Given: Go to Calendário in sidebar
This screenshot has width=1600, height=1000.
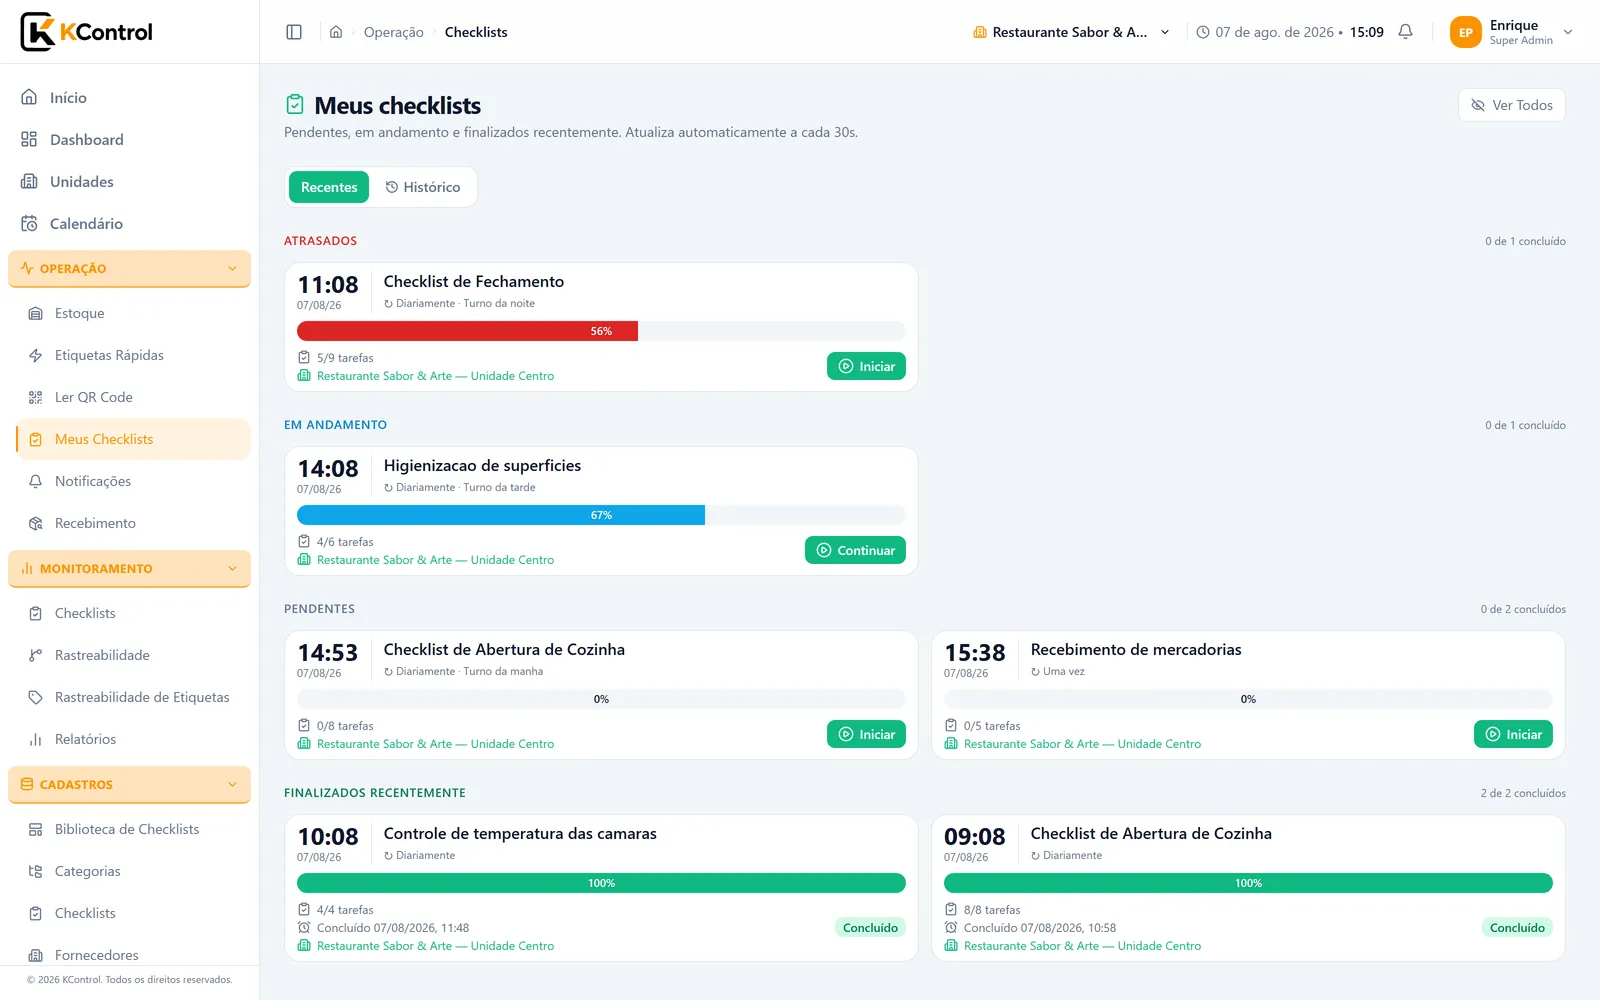Looking at the screenshot, I should [129, 224].
